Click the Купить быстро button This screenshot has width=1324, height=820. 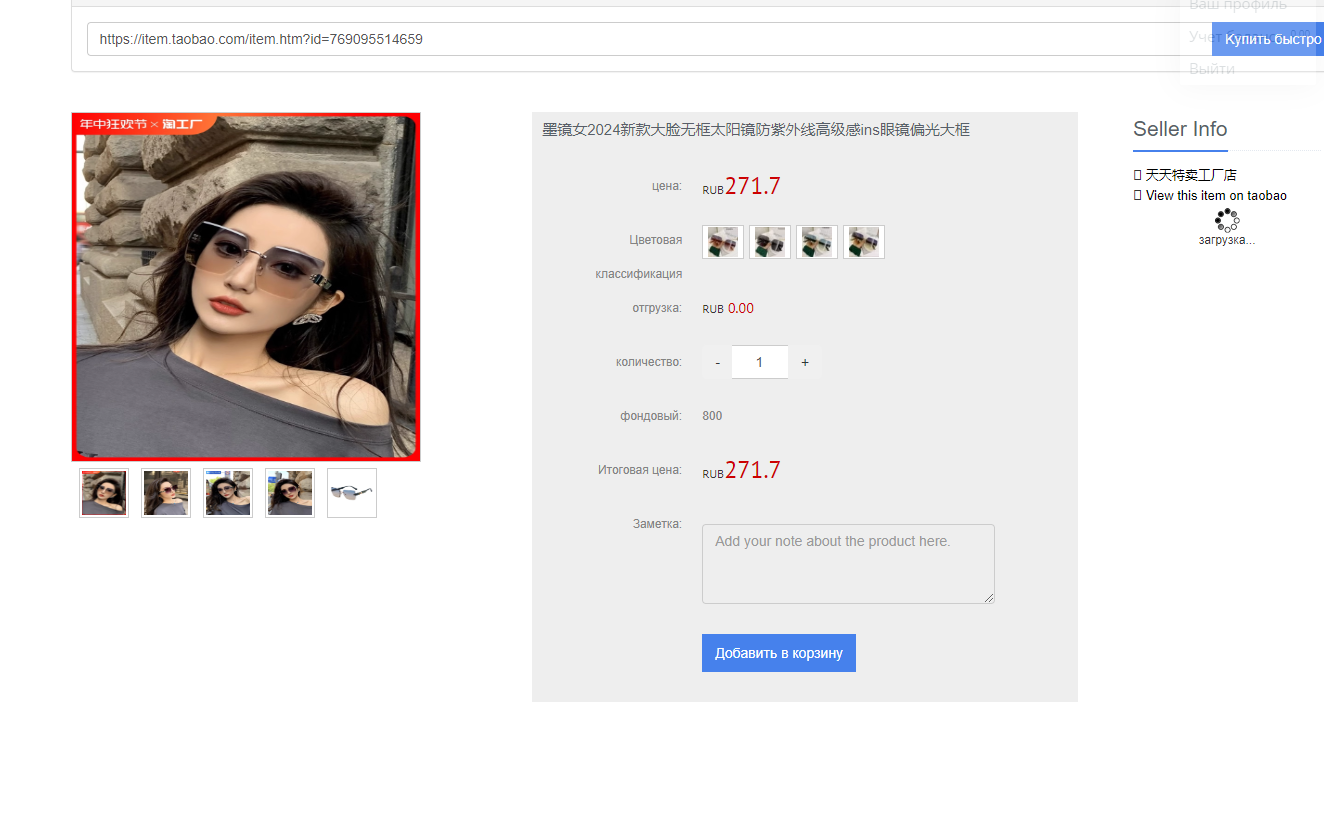[x=1268, y=39]
